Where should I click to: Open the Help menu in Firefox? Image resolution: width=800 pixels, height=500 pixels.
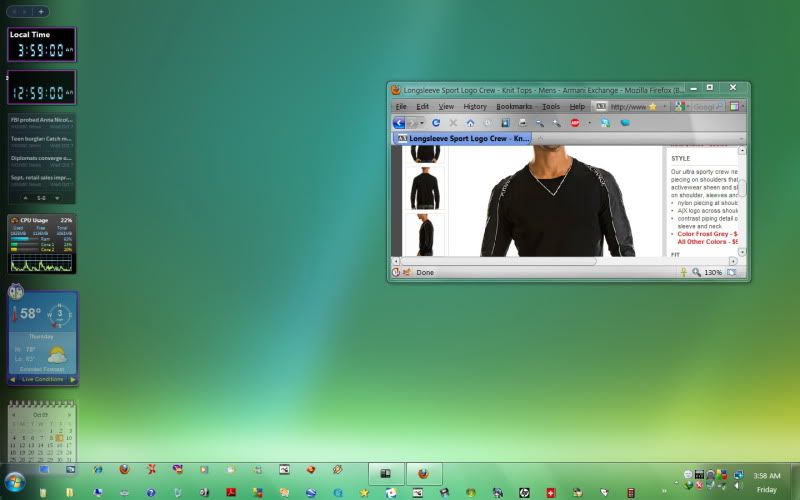tap(577, 107)
